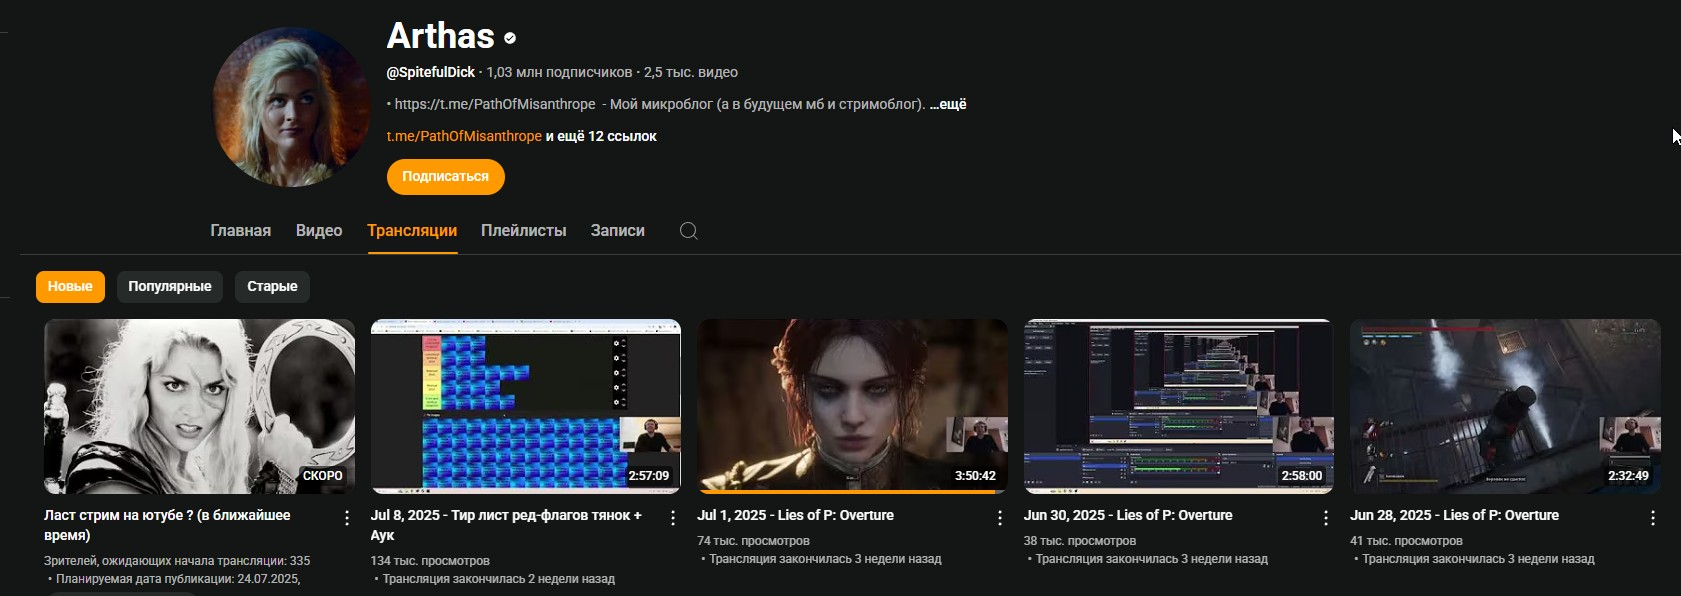Expand channel description with ...ещё
This screenshot has height=596, width=1681.
pos(948,104)
